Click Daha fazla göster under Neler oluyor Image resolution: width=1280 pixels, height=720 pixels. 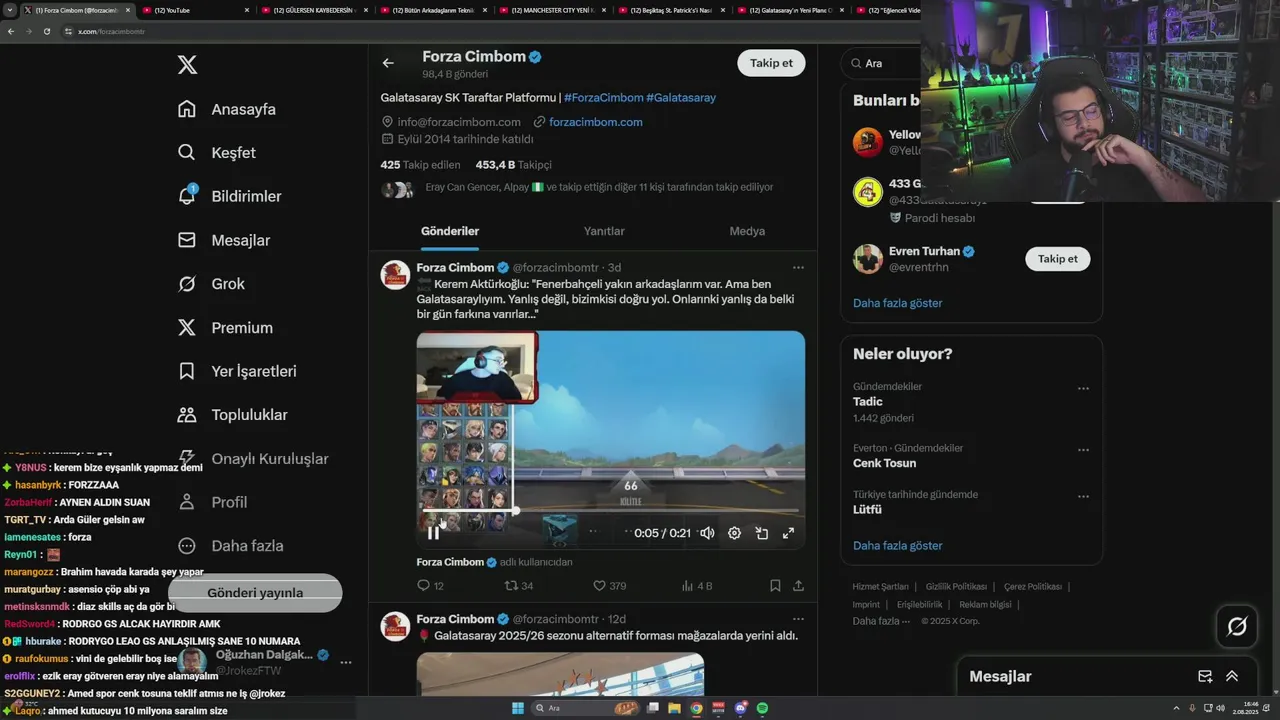coord(898,546)
